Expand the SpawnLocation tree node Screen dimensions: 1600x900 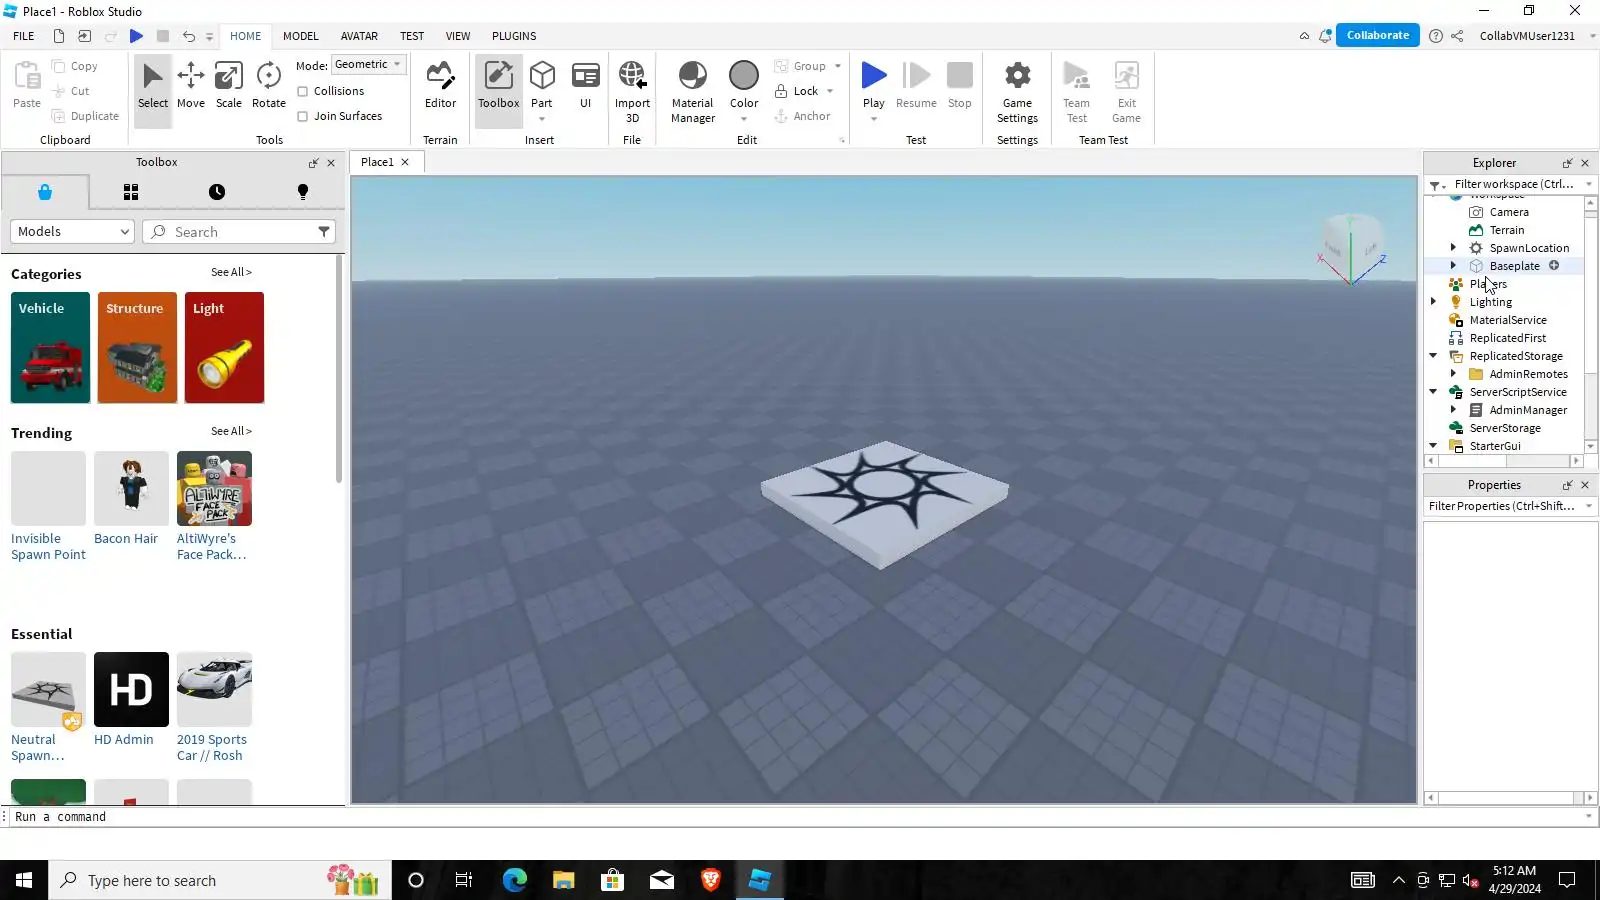coord(1453,247)
